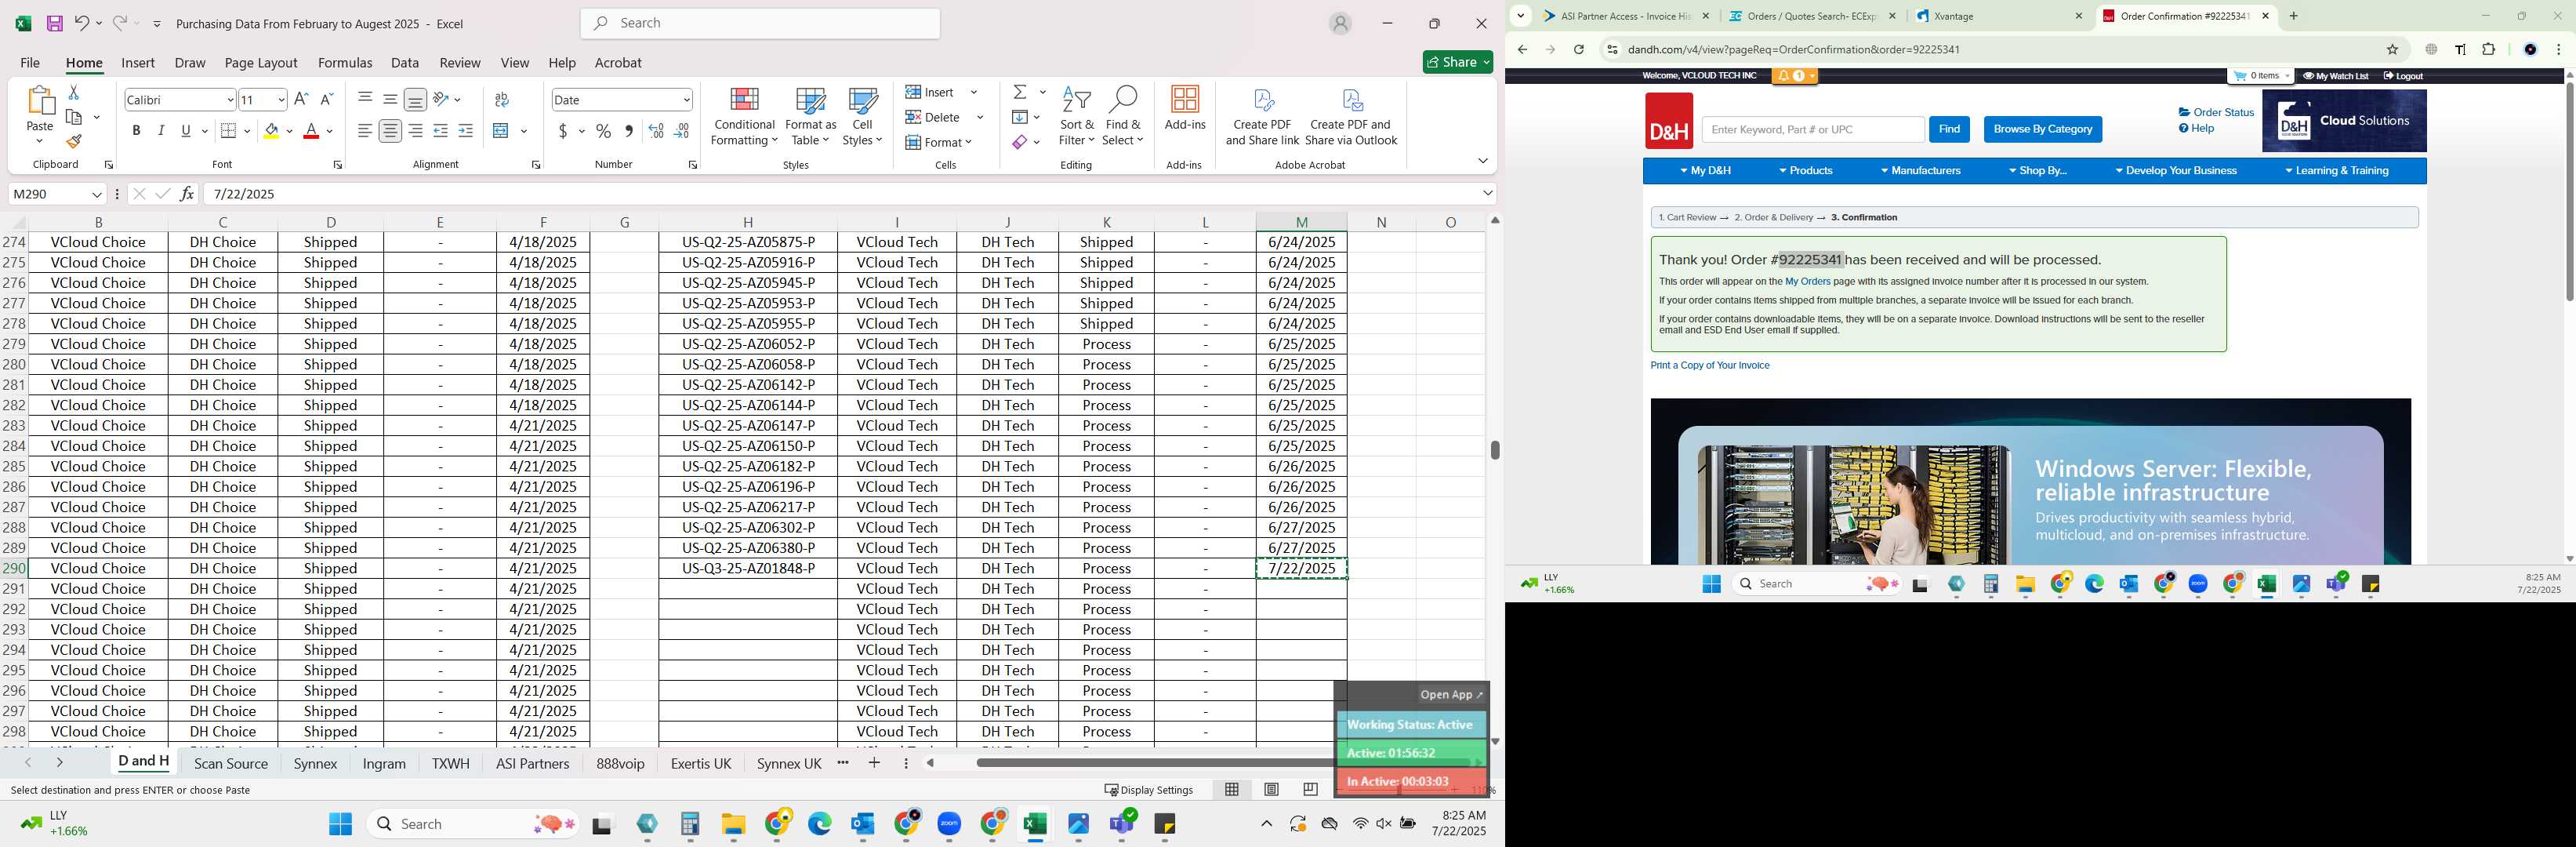Click the Order Status link
This screenshot has height=847, width=2576.
click(2216, 112)
